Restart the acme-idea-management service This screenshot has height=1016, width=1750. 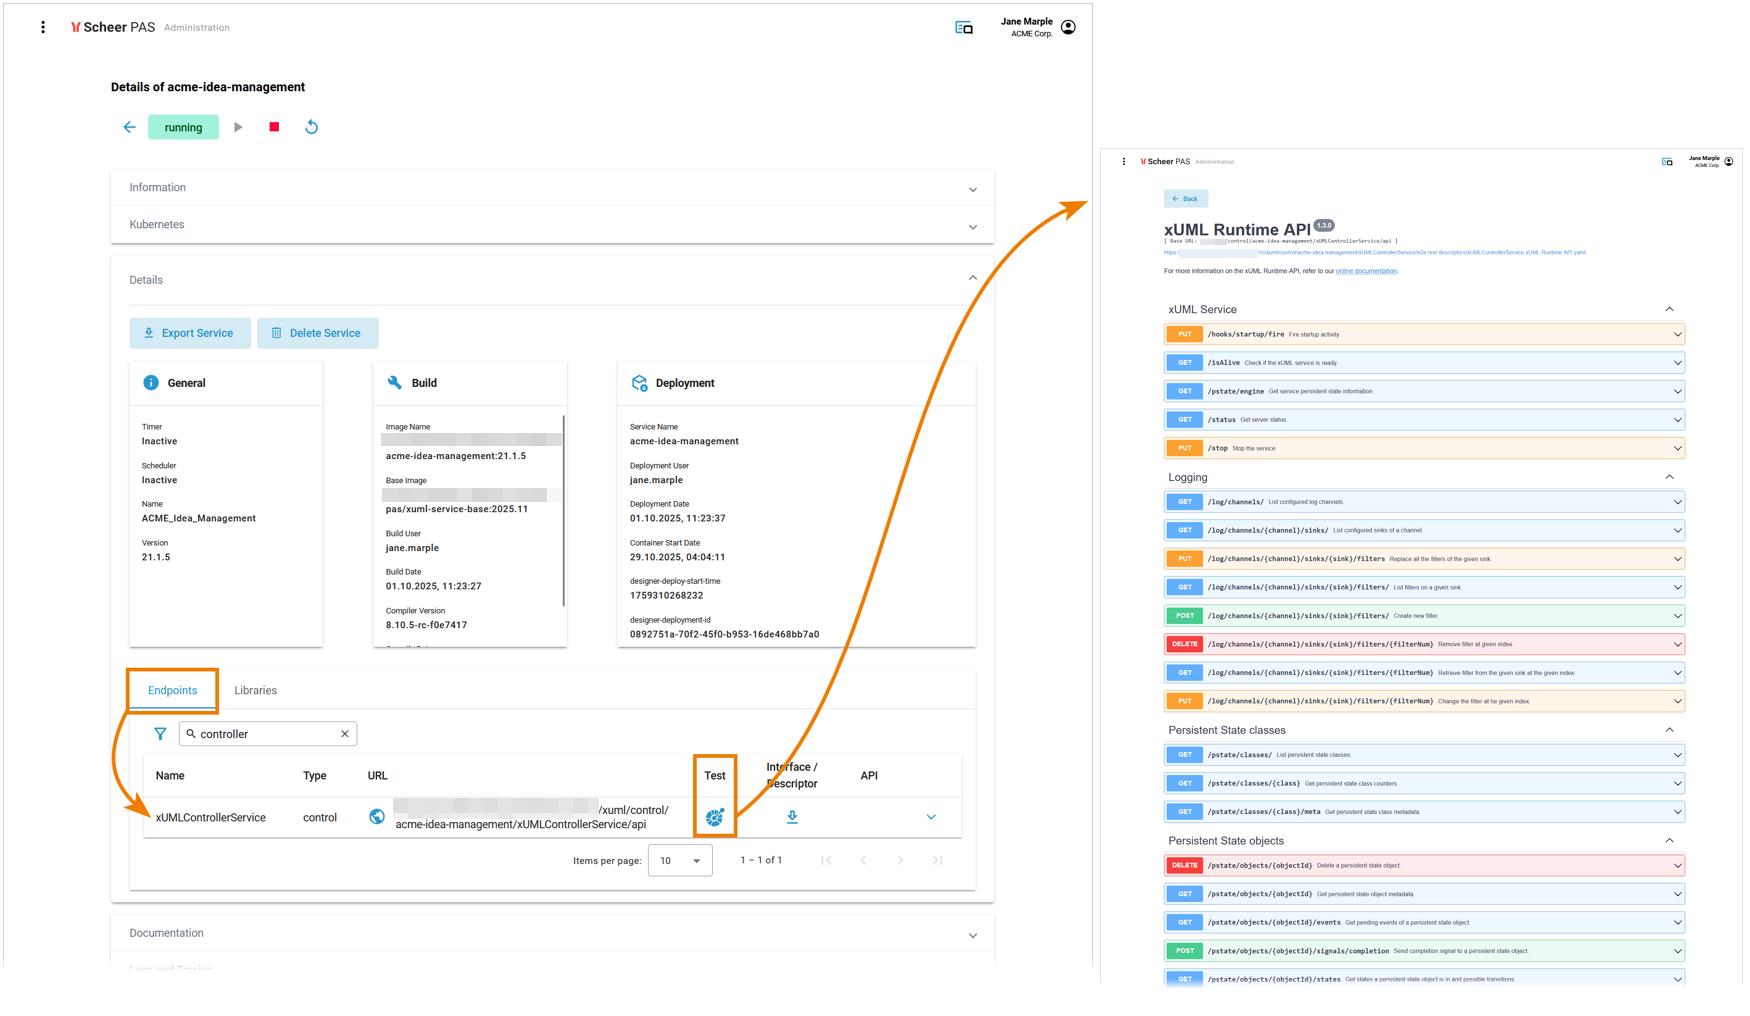pos(311,127)
